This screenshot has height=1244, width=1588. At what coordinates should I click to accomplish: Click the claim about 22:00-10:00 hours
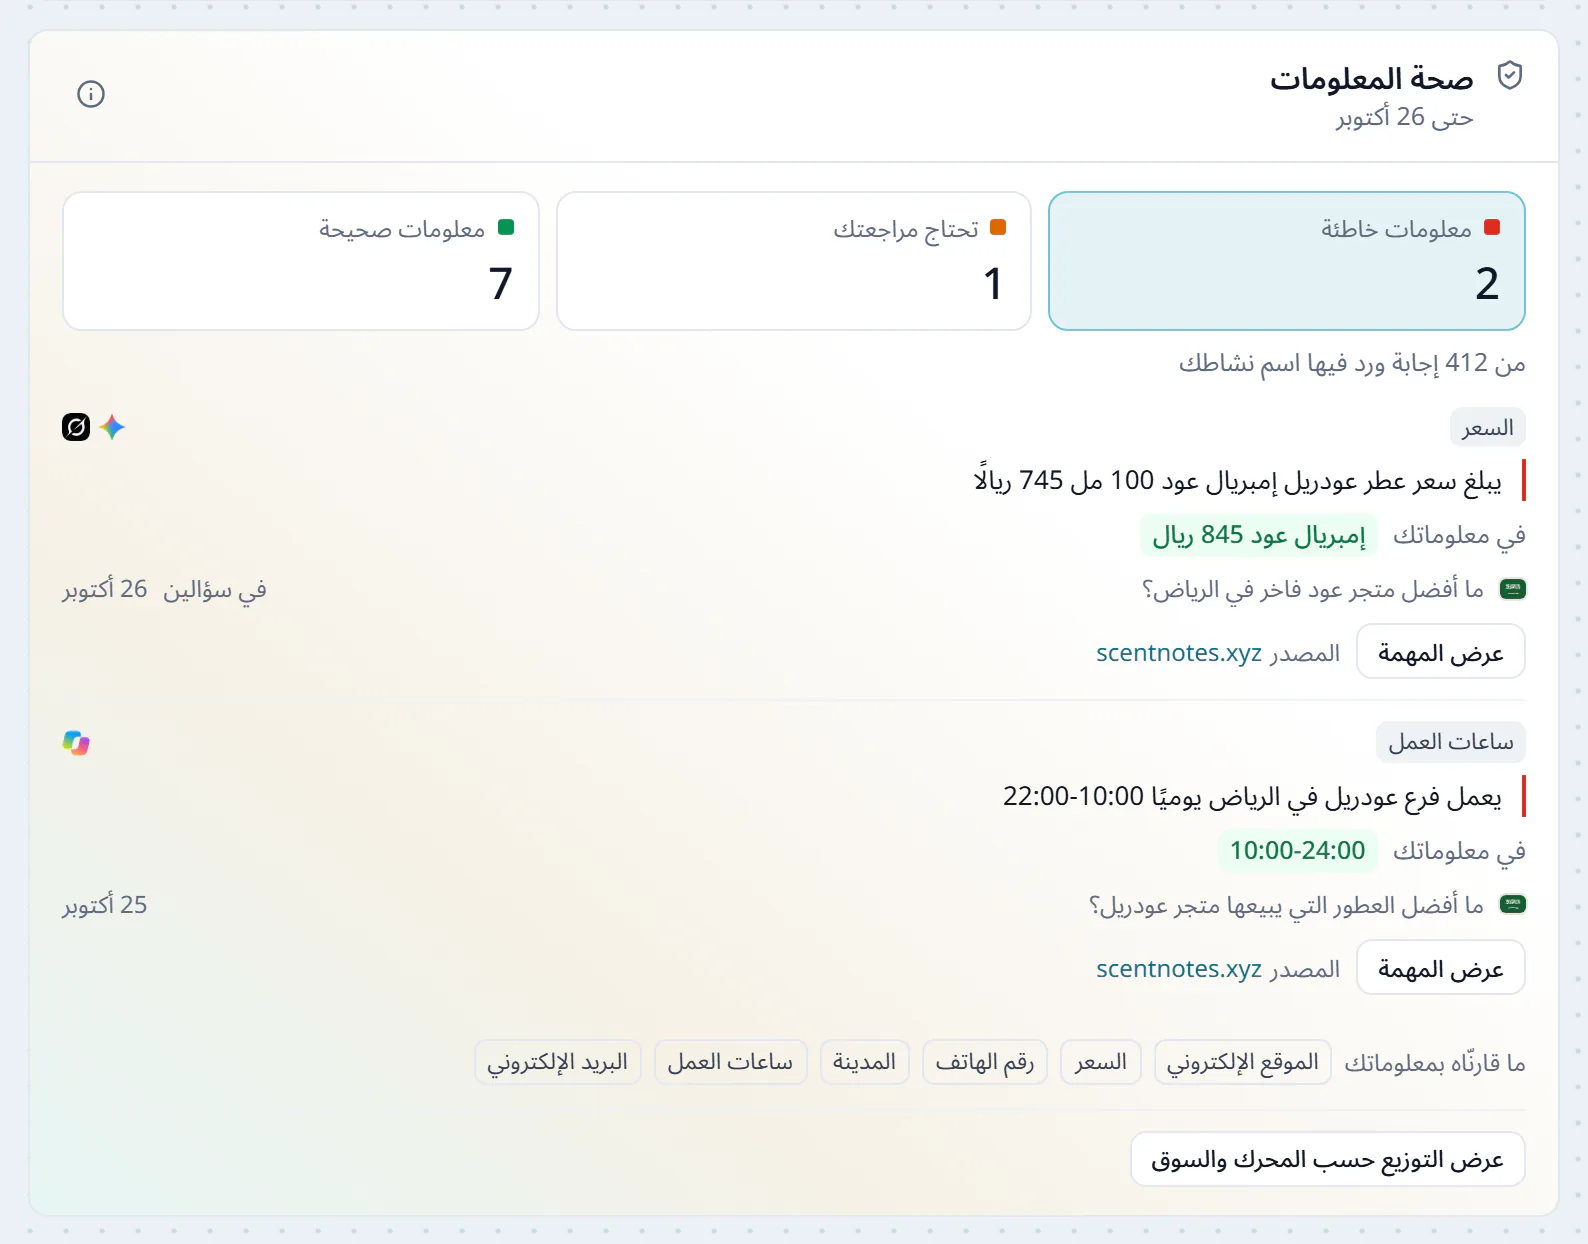1253,797
